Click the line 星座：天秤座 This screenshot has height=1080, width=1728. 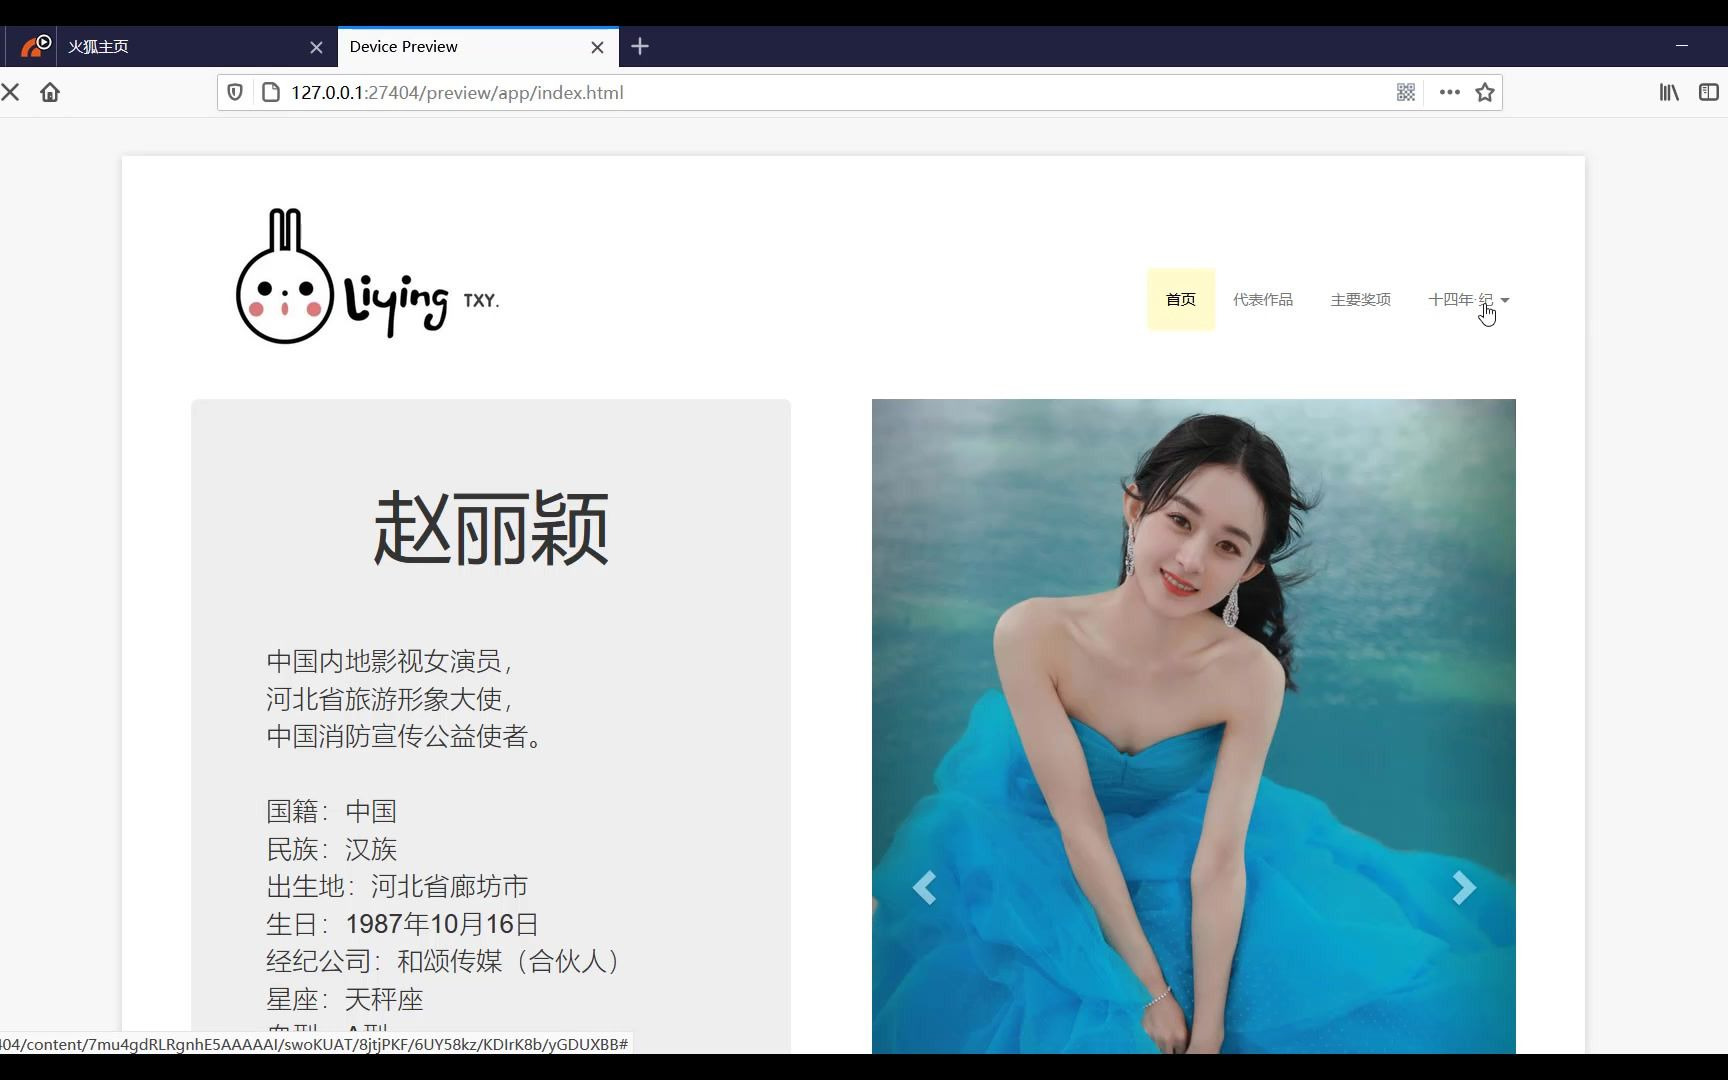click(x=345, y=999)
